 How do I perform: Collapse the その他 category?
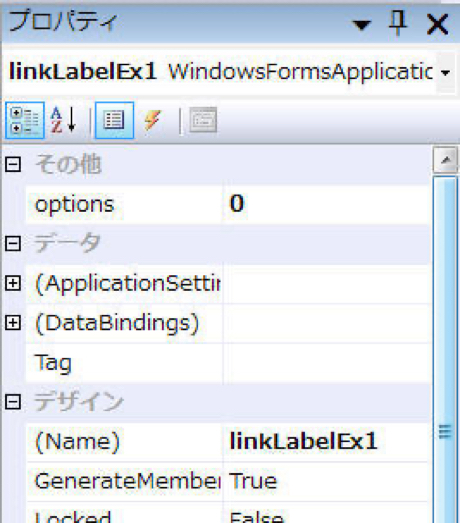[x=13, y=164]
